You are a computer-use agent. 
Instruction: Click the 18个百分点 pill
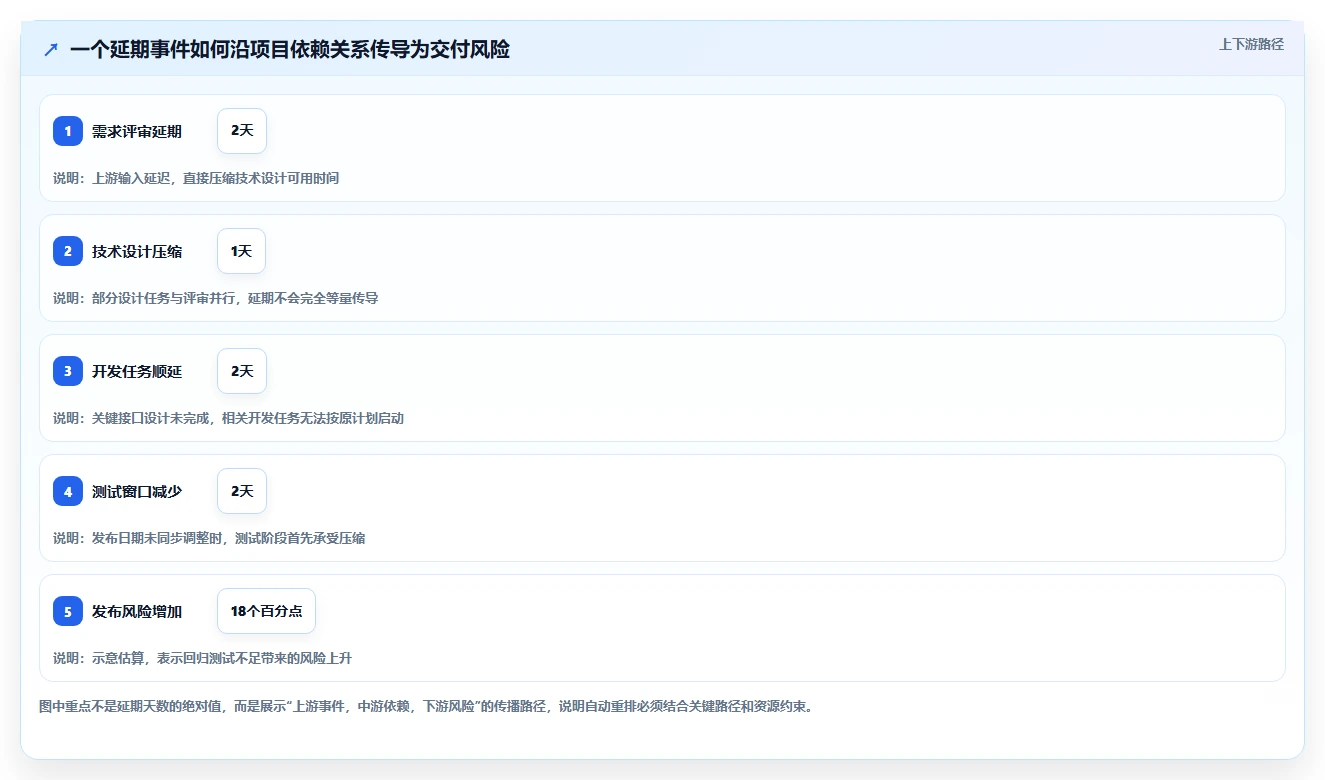pos(266,611)
